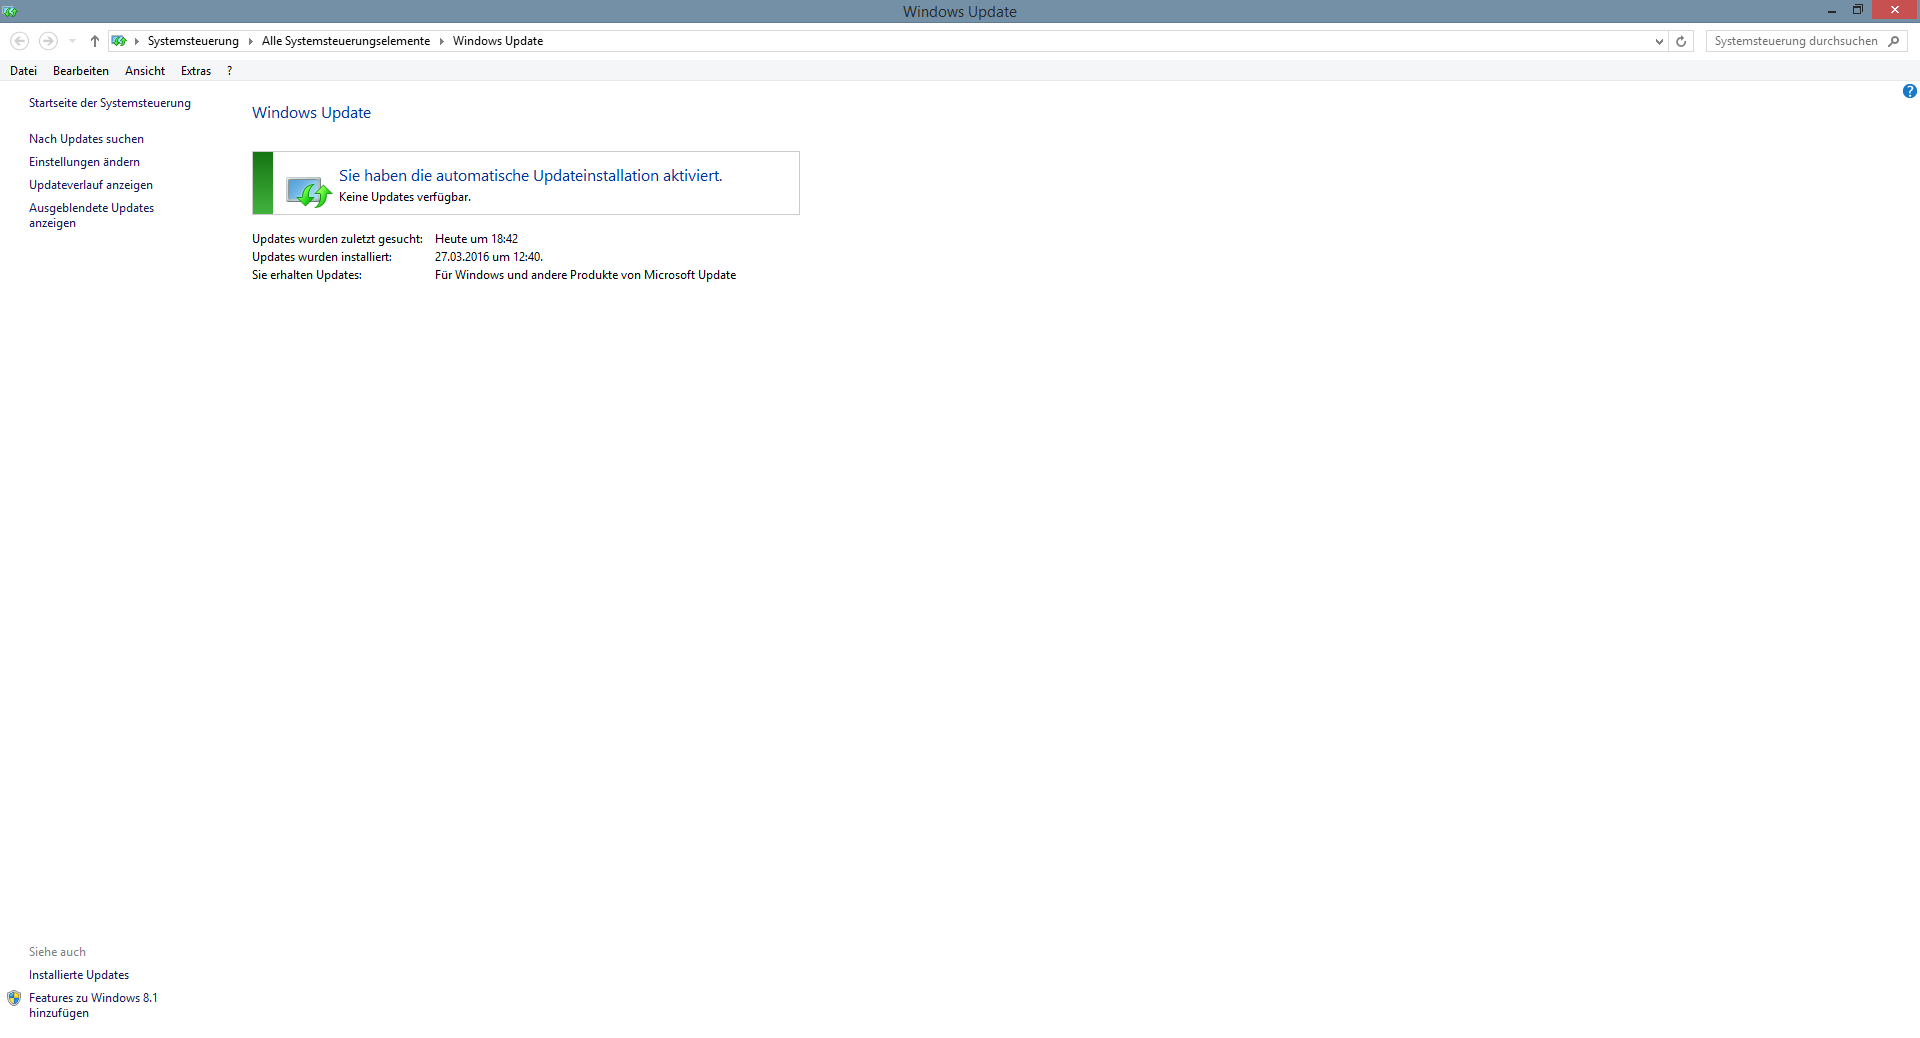Click the Systemsteuerung durchsuchen search field

point(1796,41)
